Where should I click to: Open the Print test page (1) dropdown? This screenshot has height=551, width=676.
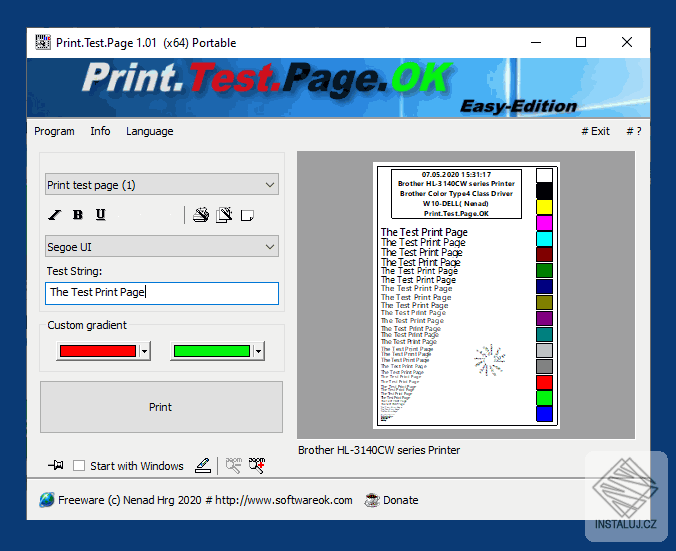[162, 185]
